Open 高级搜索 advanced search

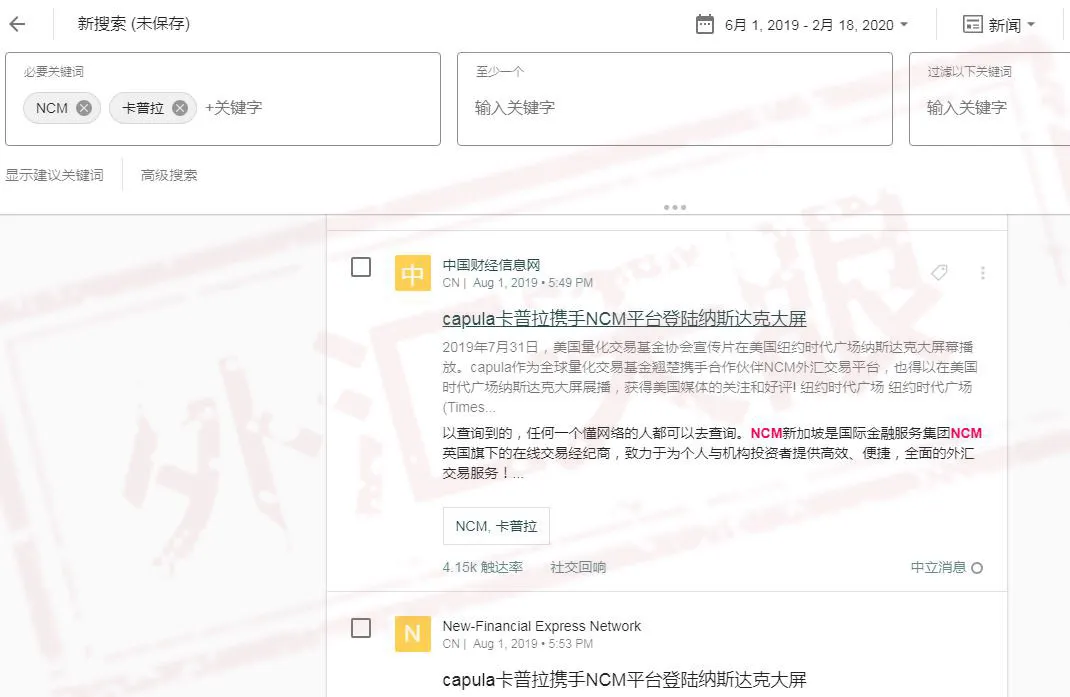coord(169,175)
